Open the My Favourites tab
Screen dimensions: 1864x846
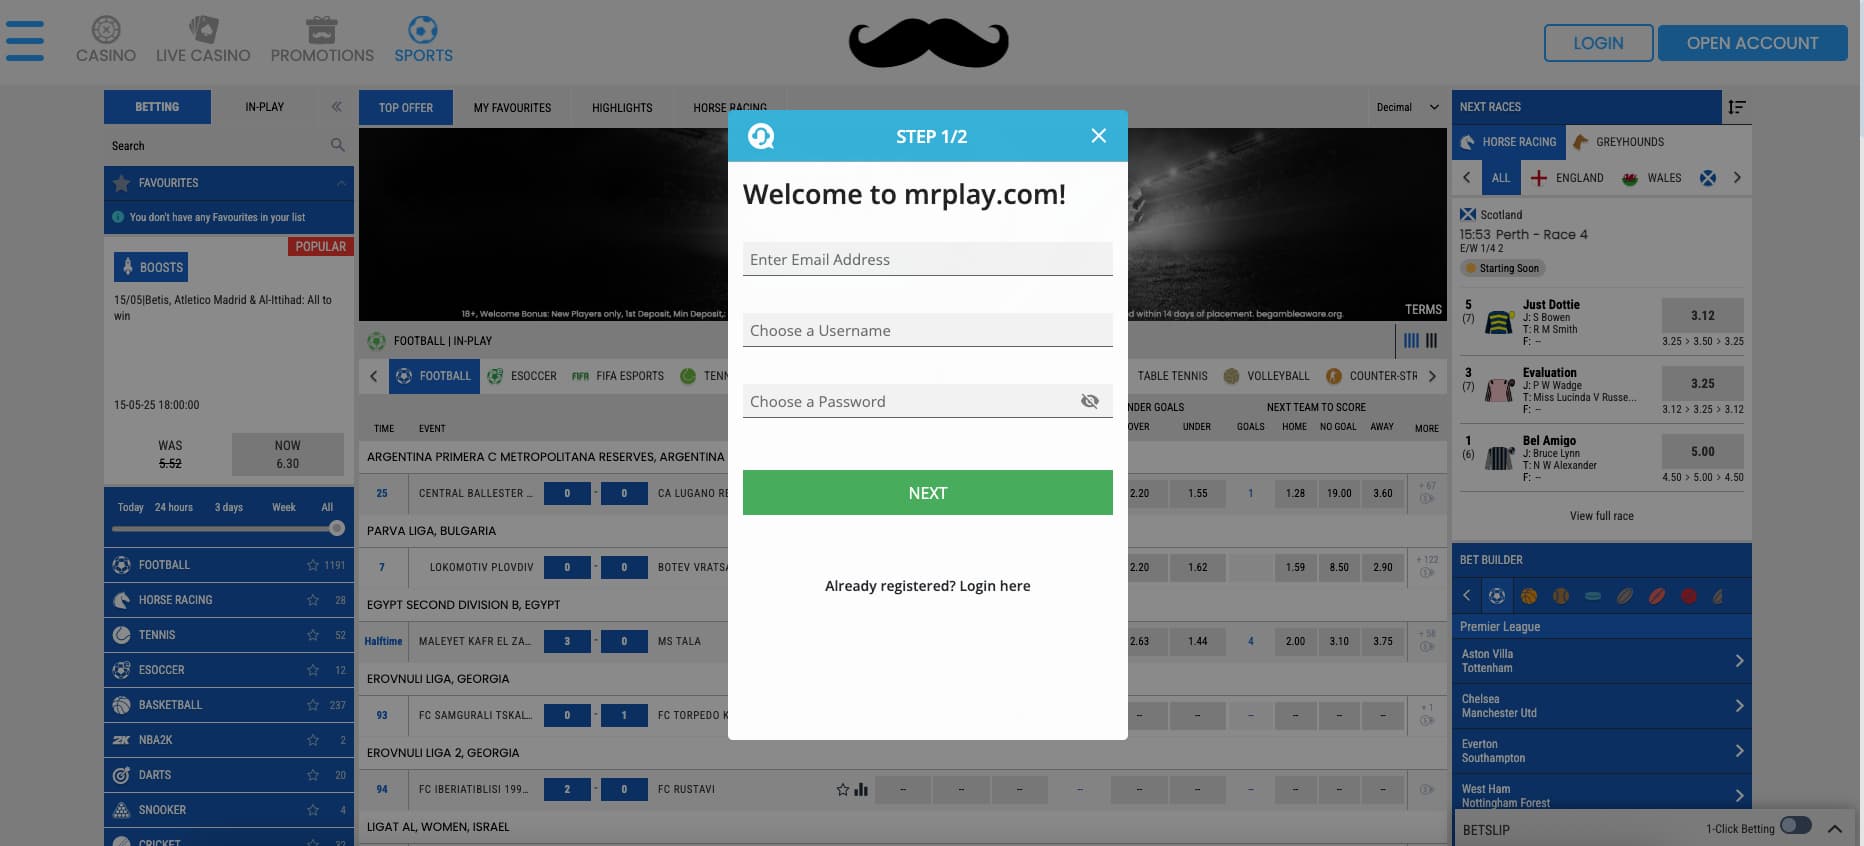(x=512, y=107)
